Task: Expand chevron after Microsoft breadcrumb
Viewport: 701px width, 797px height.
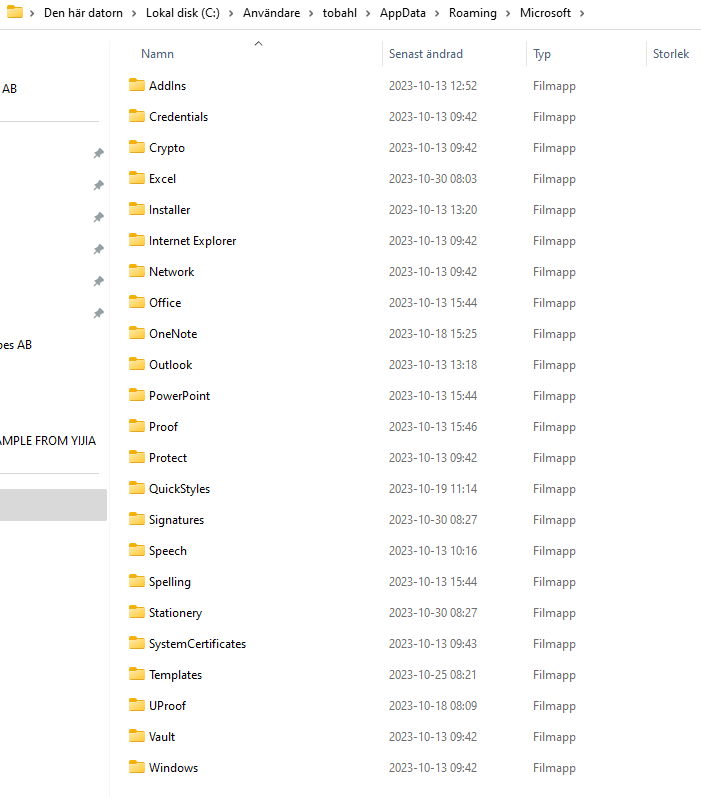Action: 582,13
